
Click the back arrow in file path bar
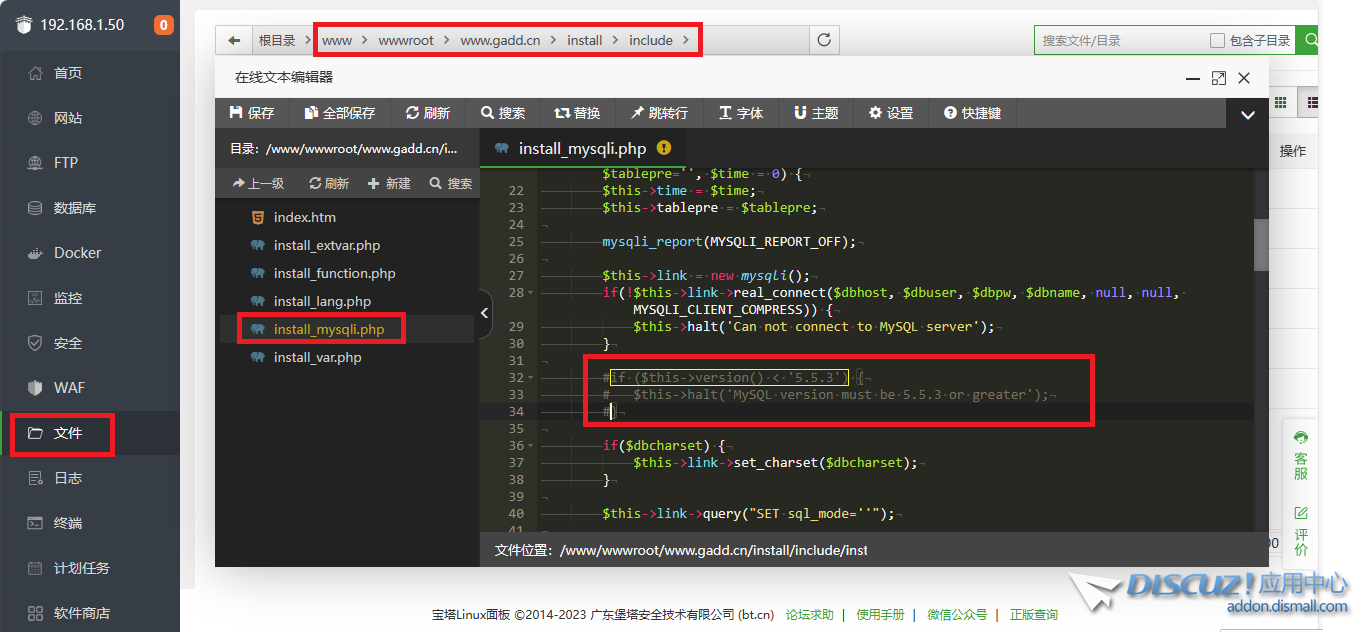pyautogui.click(x=234, y=40)
